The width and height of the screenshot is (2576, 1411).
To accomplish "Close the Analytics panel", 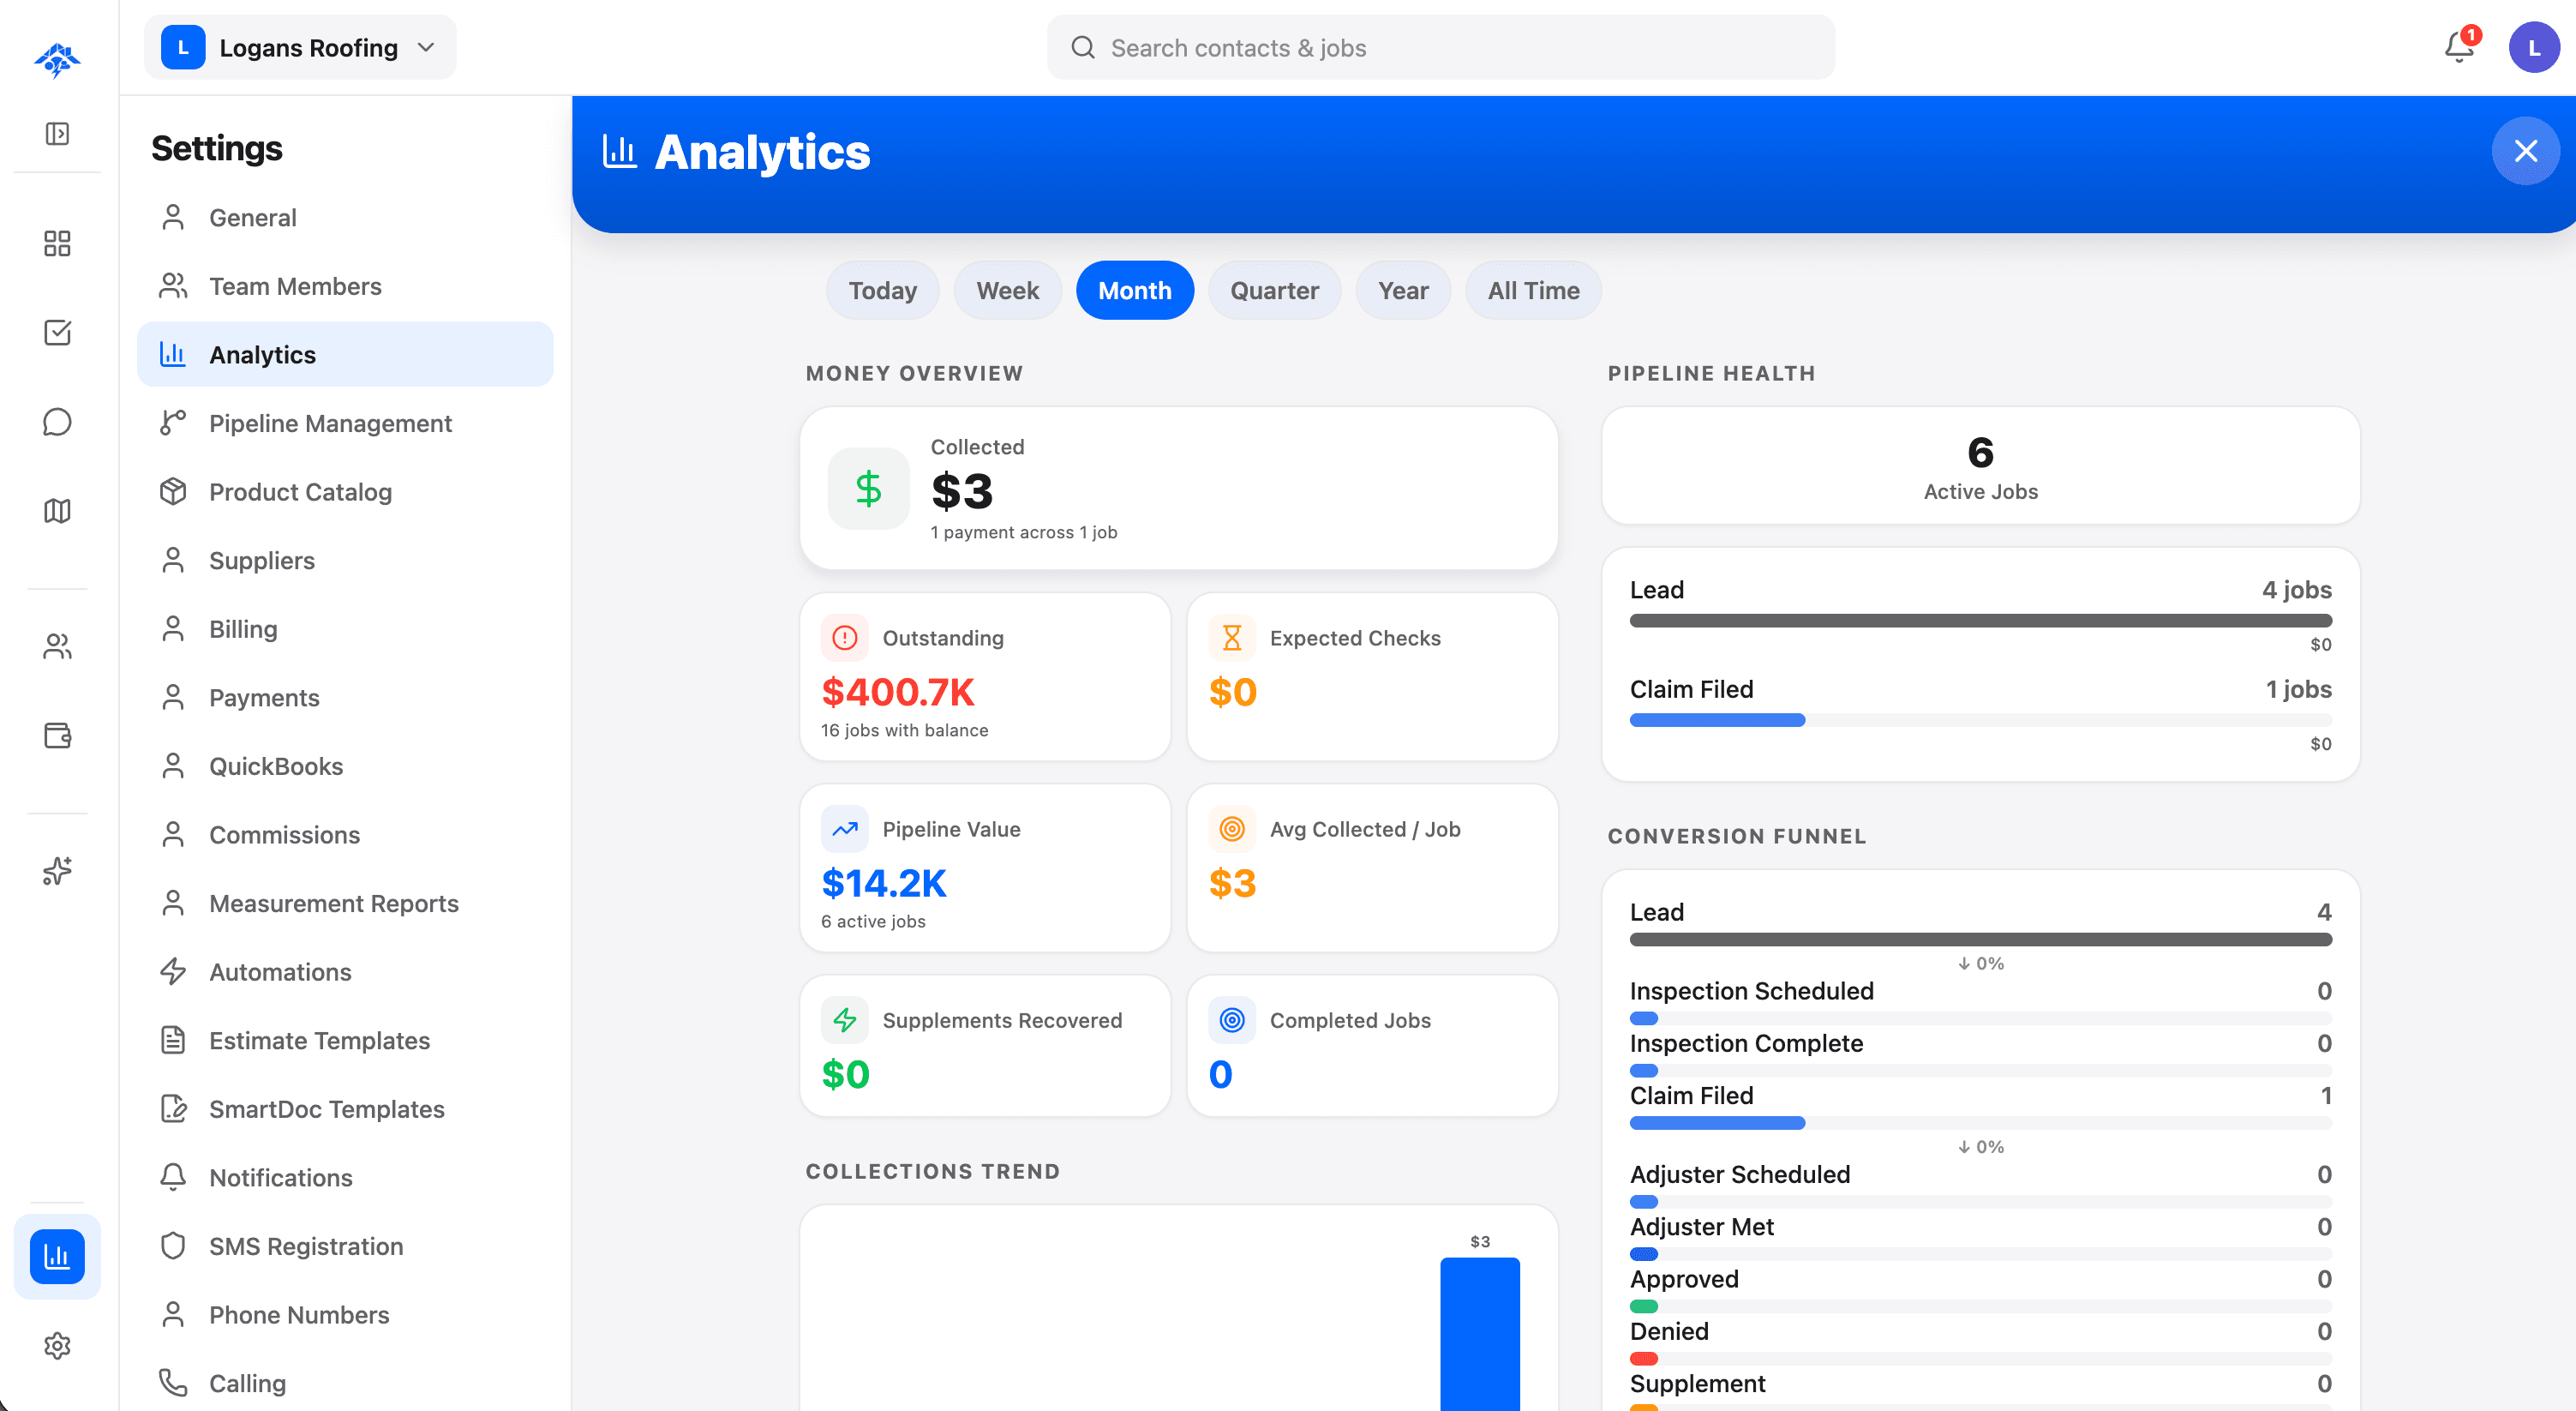I will click(2525, 151).
